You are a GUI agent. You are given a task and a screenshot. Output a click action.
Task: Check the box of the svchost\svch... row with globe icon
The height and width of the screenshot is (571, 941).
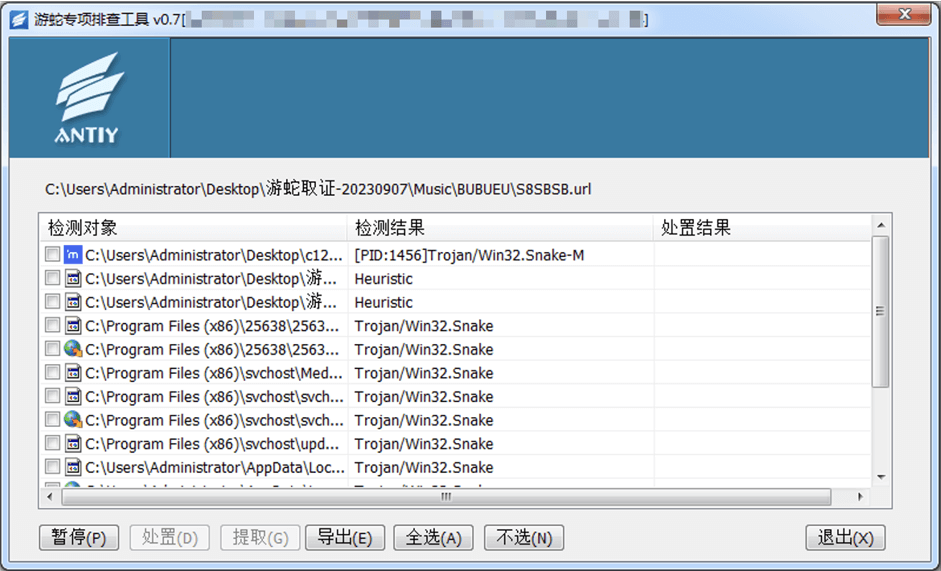point(52,419)
